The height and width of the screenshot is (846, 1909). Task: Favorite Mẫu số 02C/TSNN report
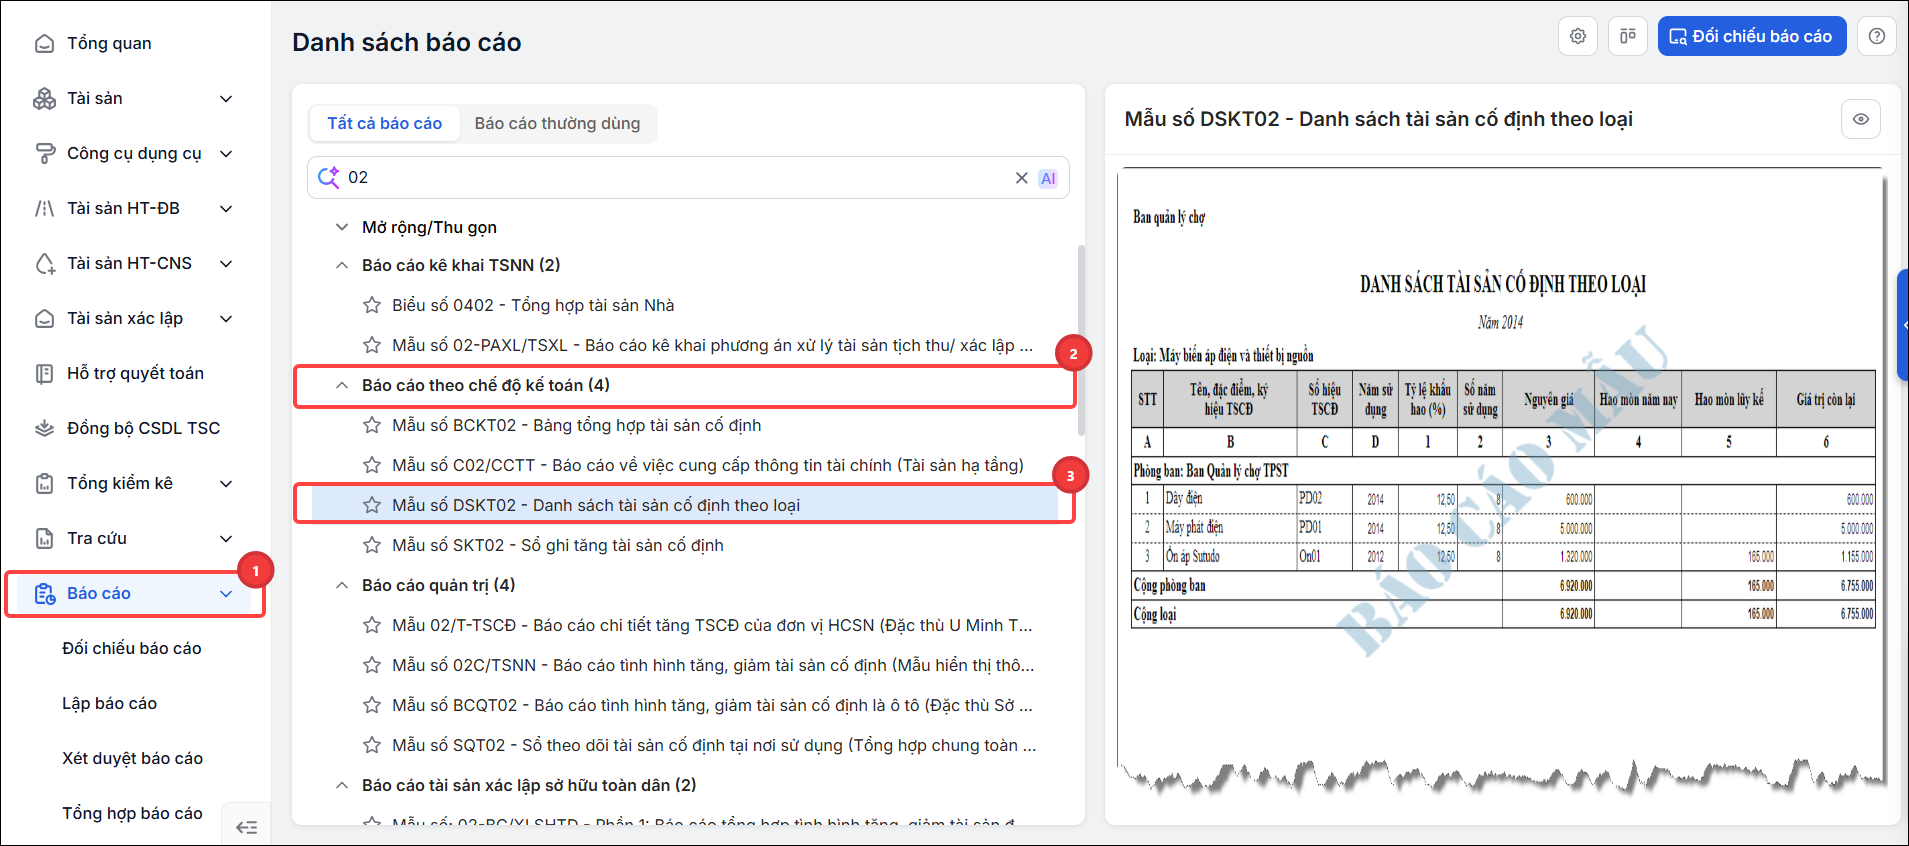tap(372, 665)
